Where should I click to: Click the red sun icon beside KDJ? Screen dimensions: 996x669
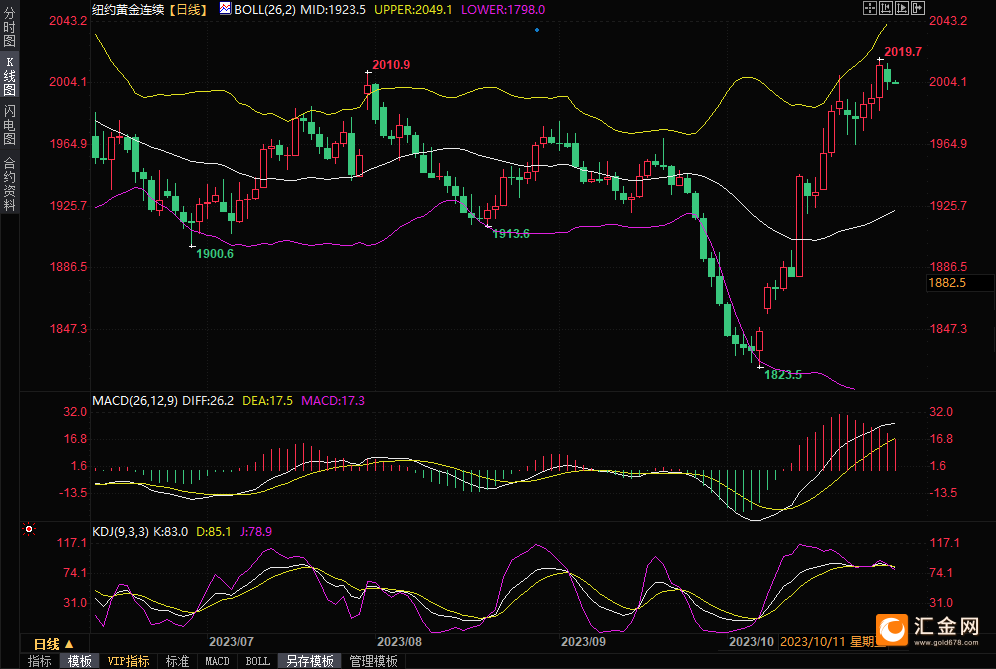pos(29,528)
